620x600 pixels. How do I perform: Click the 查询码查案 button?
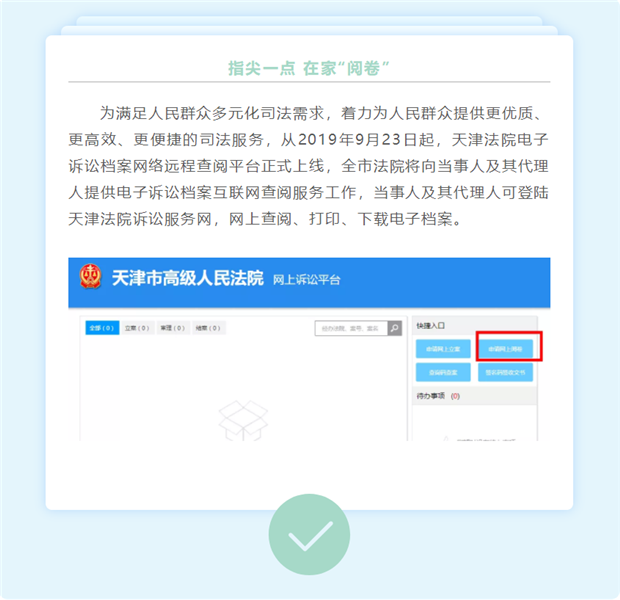click(x=443, y=372)
